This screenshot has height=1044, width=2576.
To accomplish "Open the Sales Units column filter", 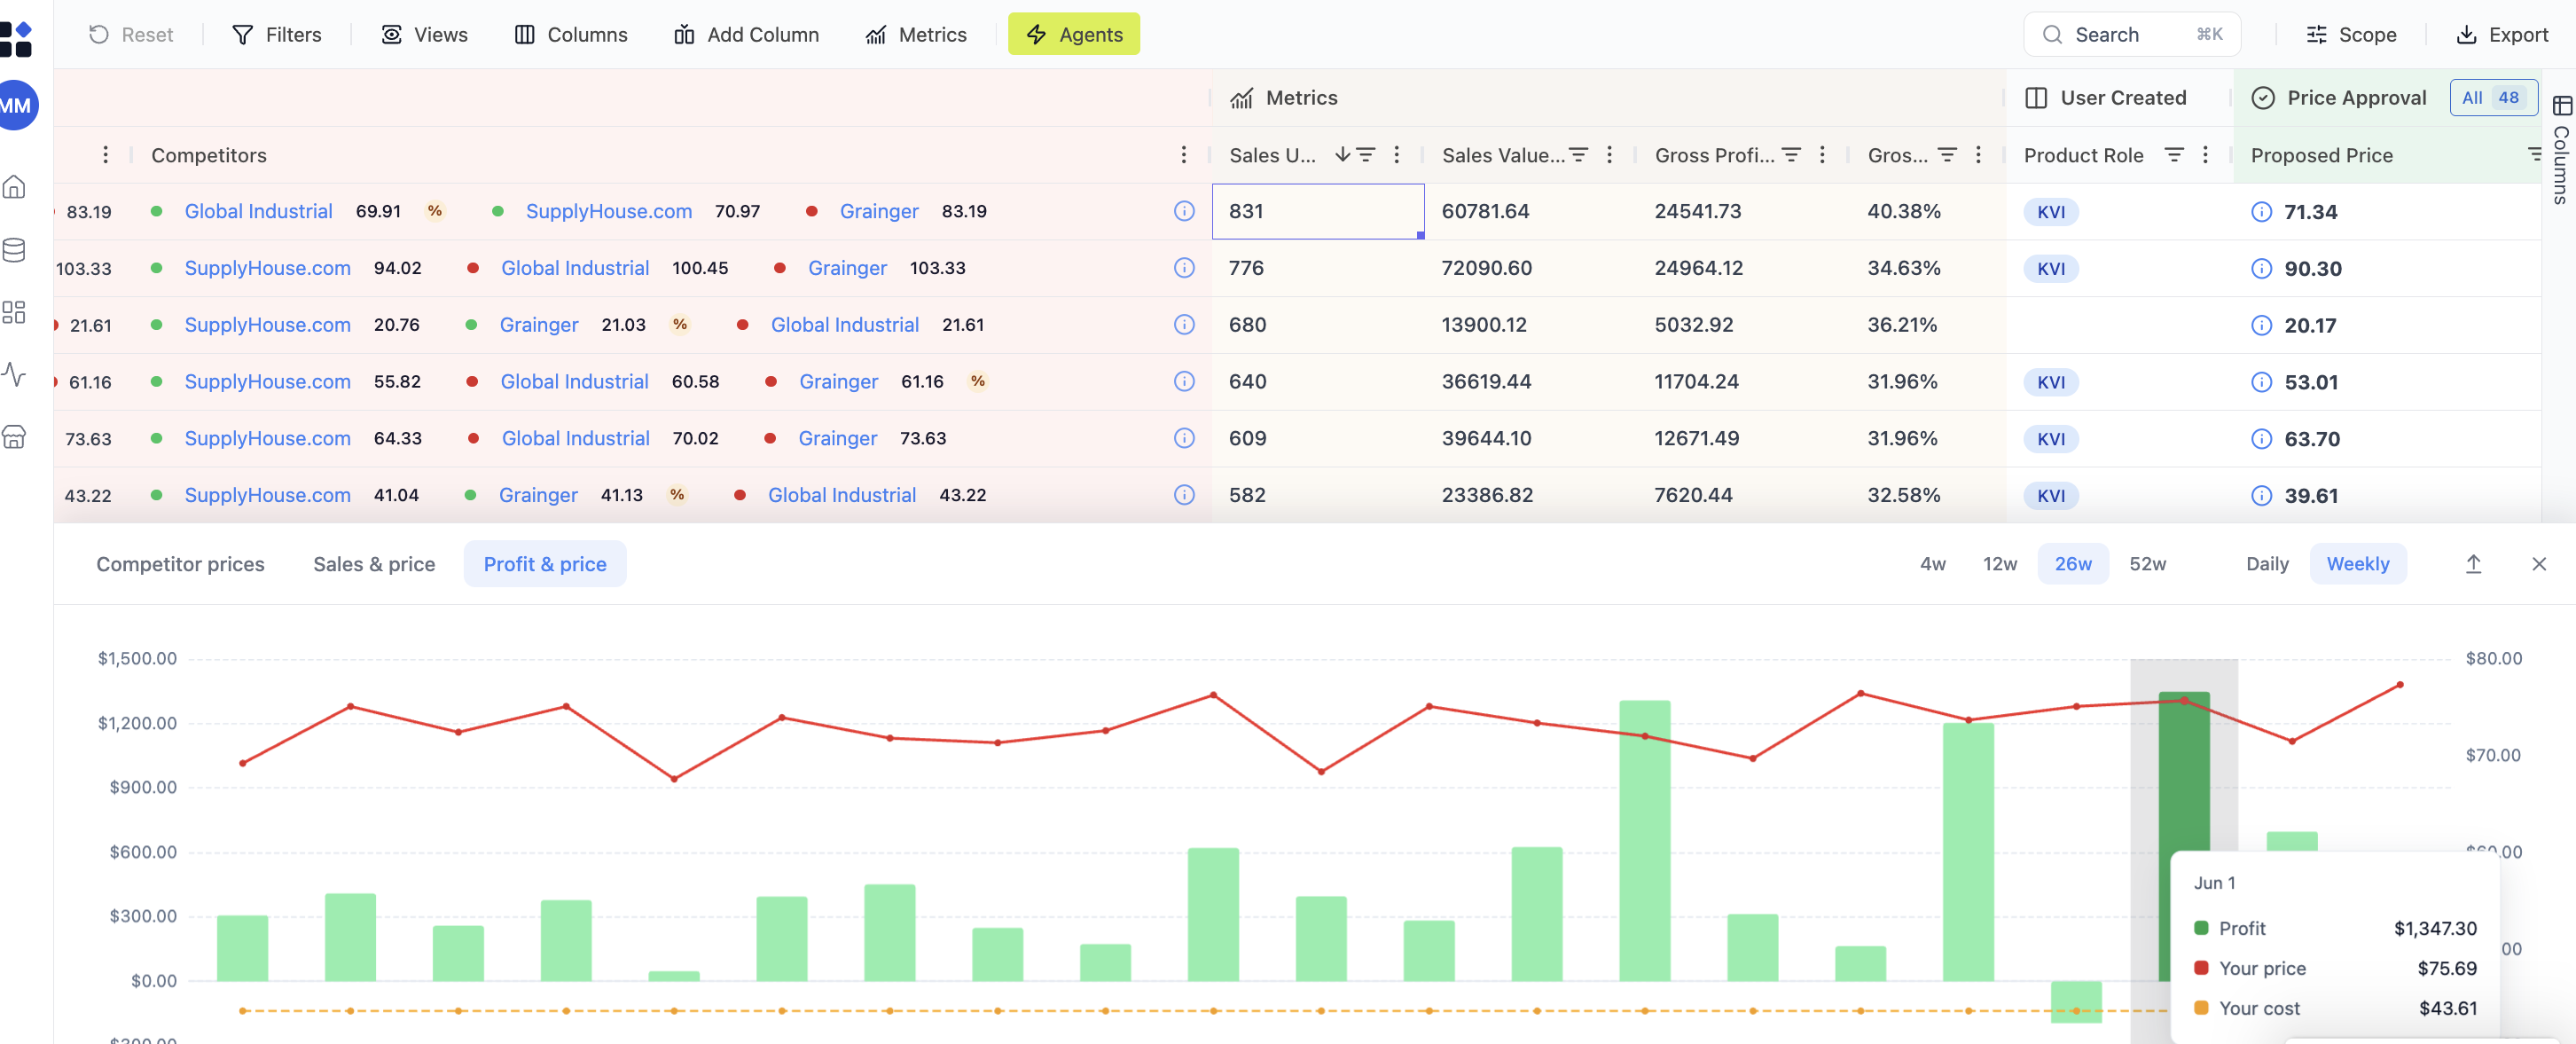I will tap(1366, 155).
